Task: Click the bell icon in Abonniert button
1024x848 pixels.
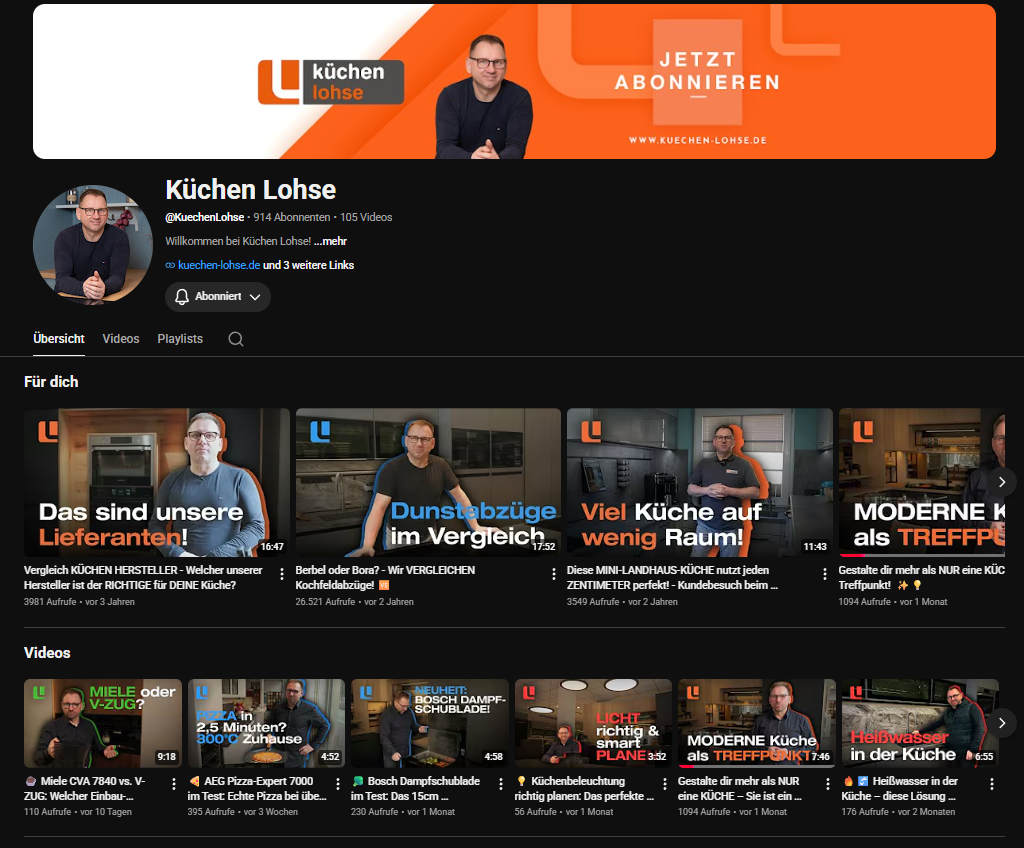Action: [x=182, y=297]
